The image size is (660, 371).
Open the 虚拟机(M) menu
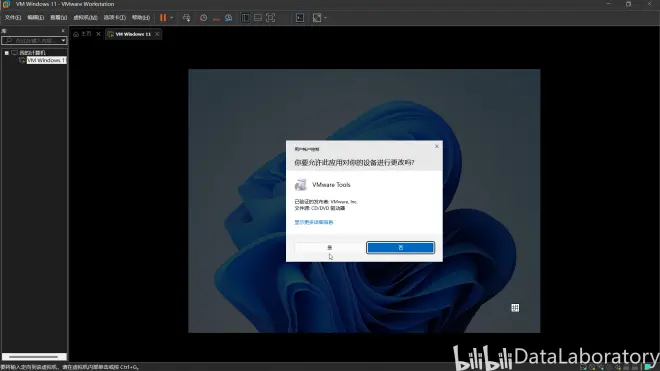tap(85, 18)
